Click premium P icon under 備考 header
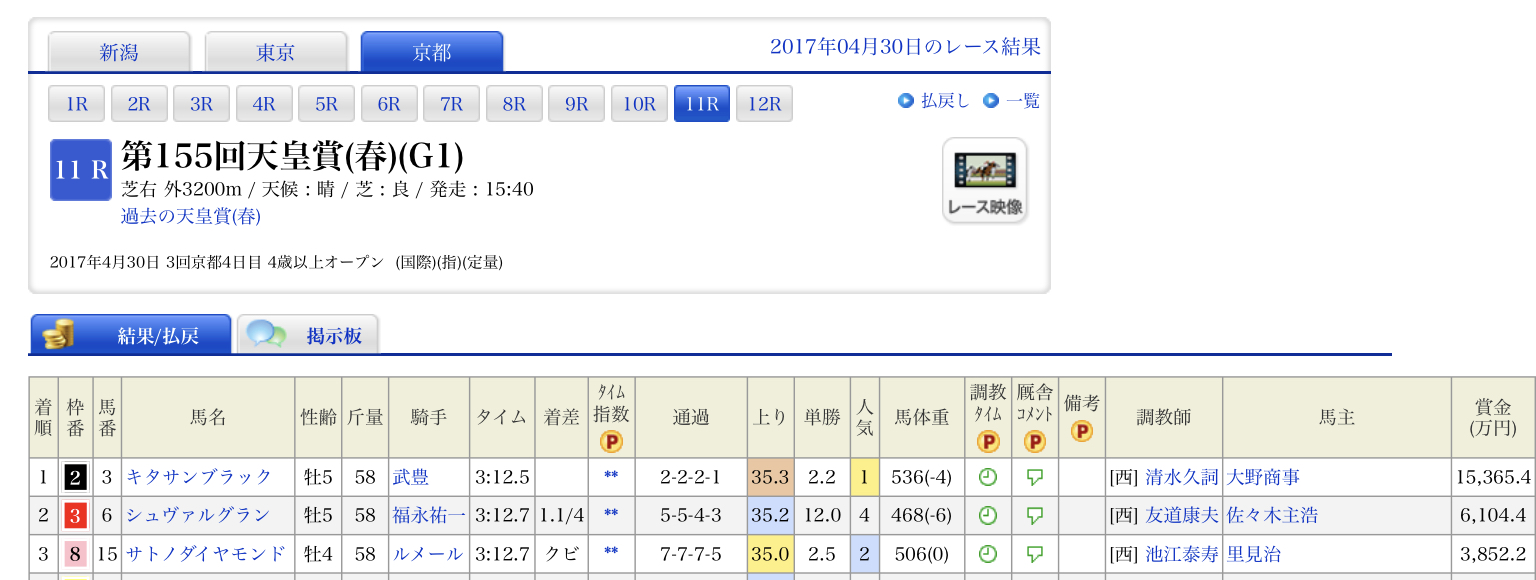Screen dimensions: 1536x580 click(x=1082, y=431)
